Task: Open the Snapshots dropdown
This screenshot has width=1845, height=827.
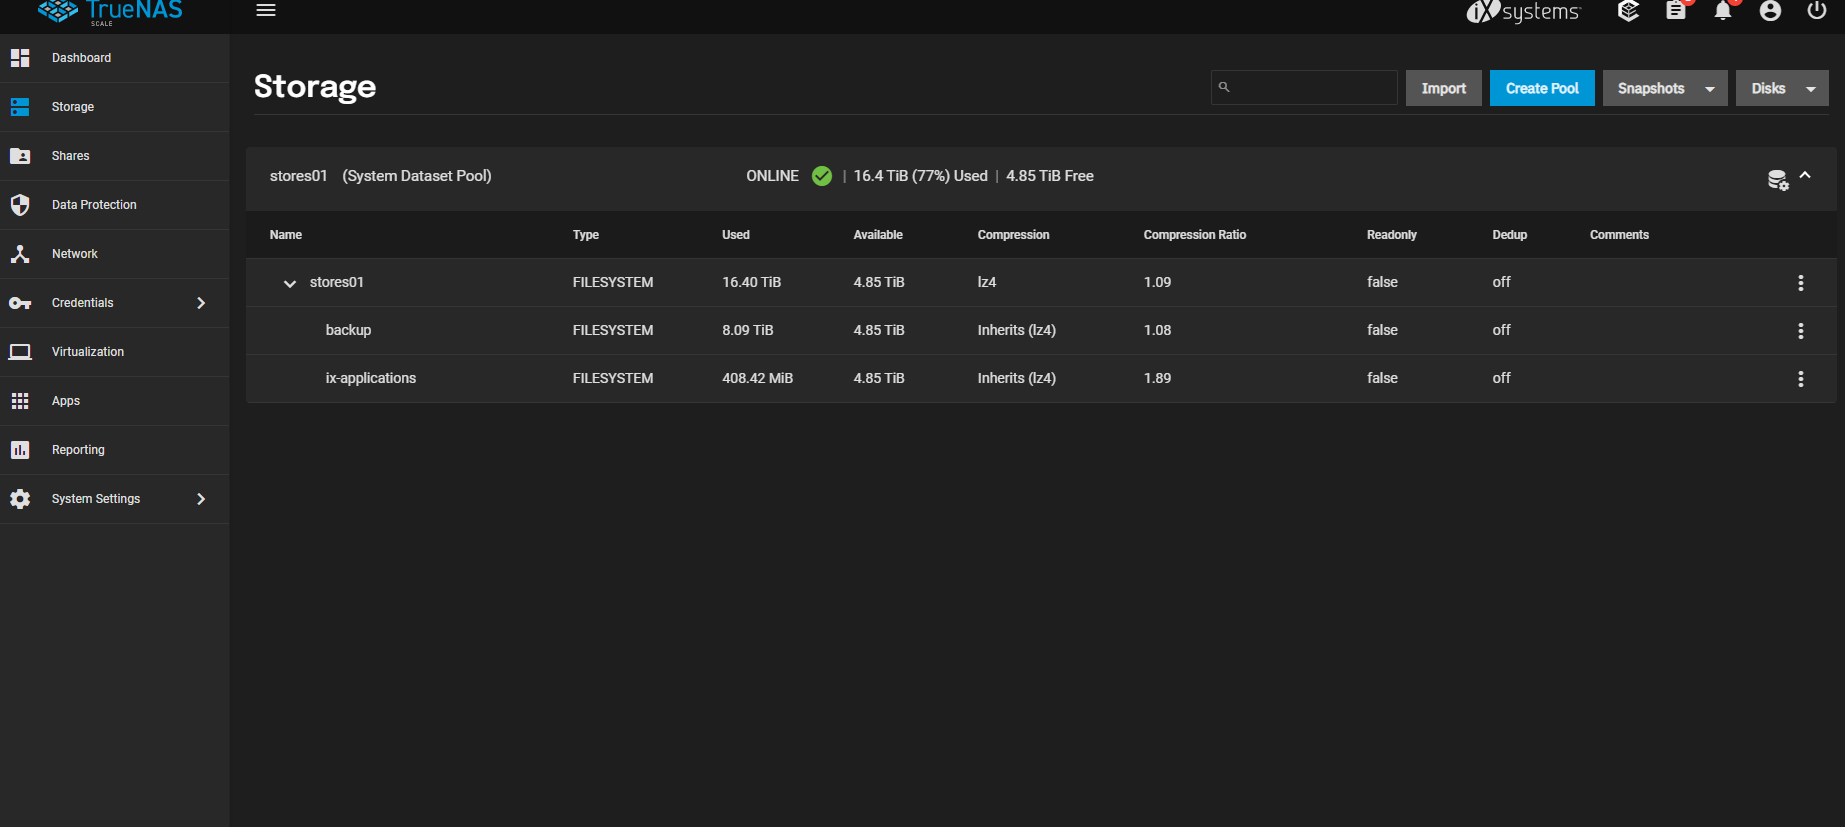Action: click(1664, 89)
